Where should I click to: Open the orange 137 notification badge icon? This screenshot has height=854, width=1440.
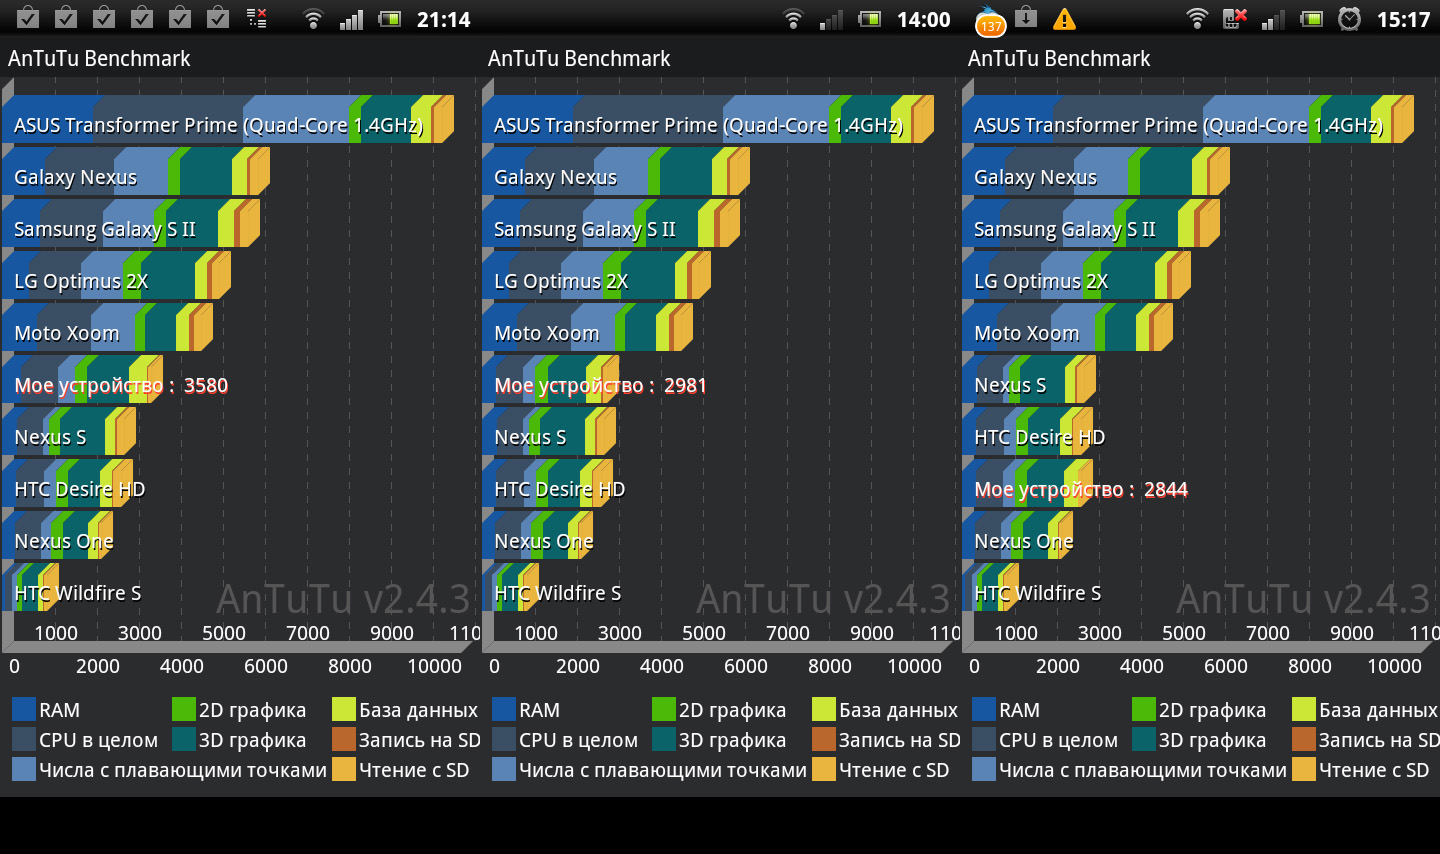pos(990,20)
